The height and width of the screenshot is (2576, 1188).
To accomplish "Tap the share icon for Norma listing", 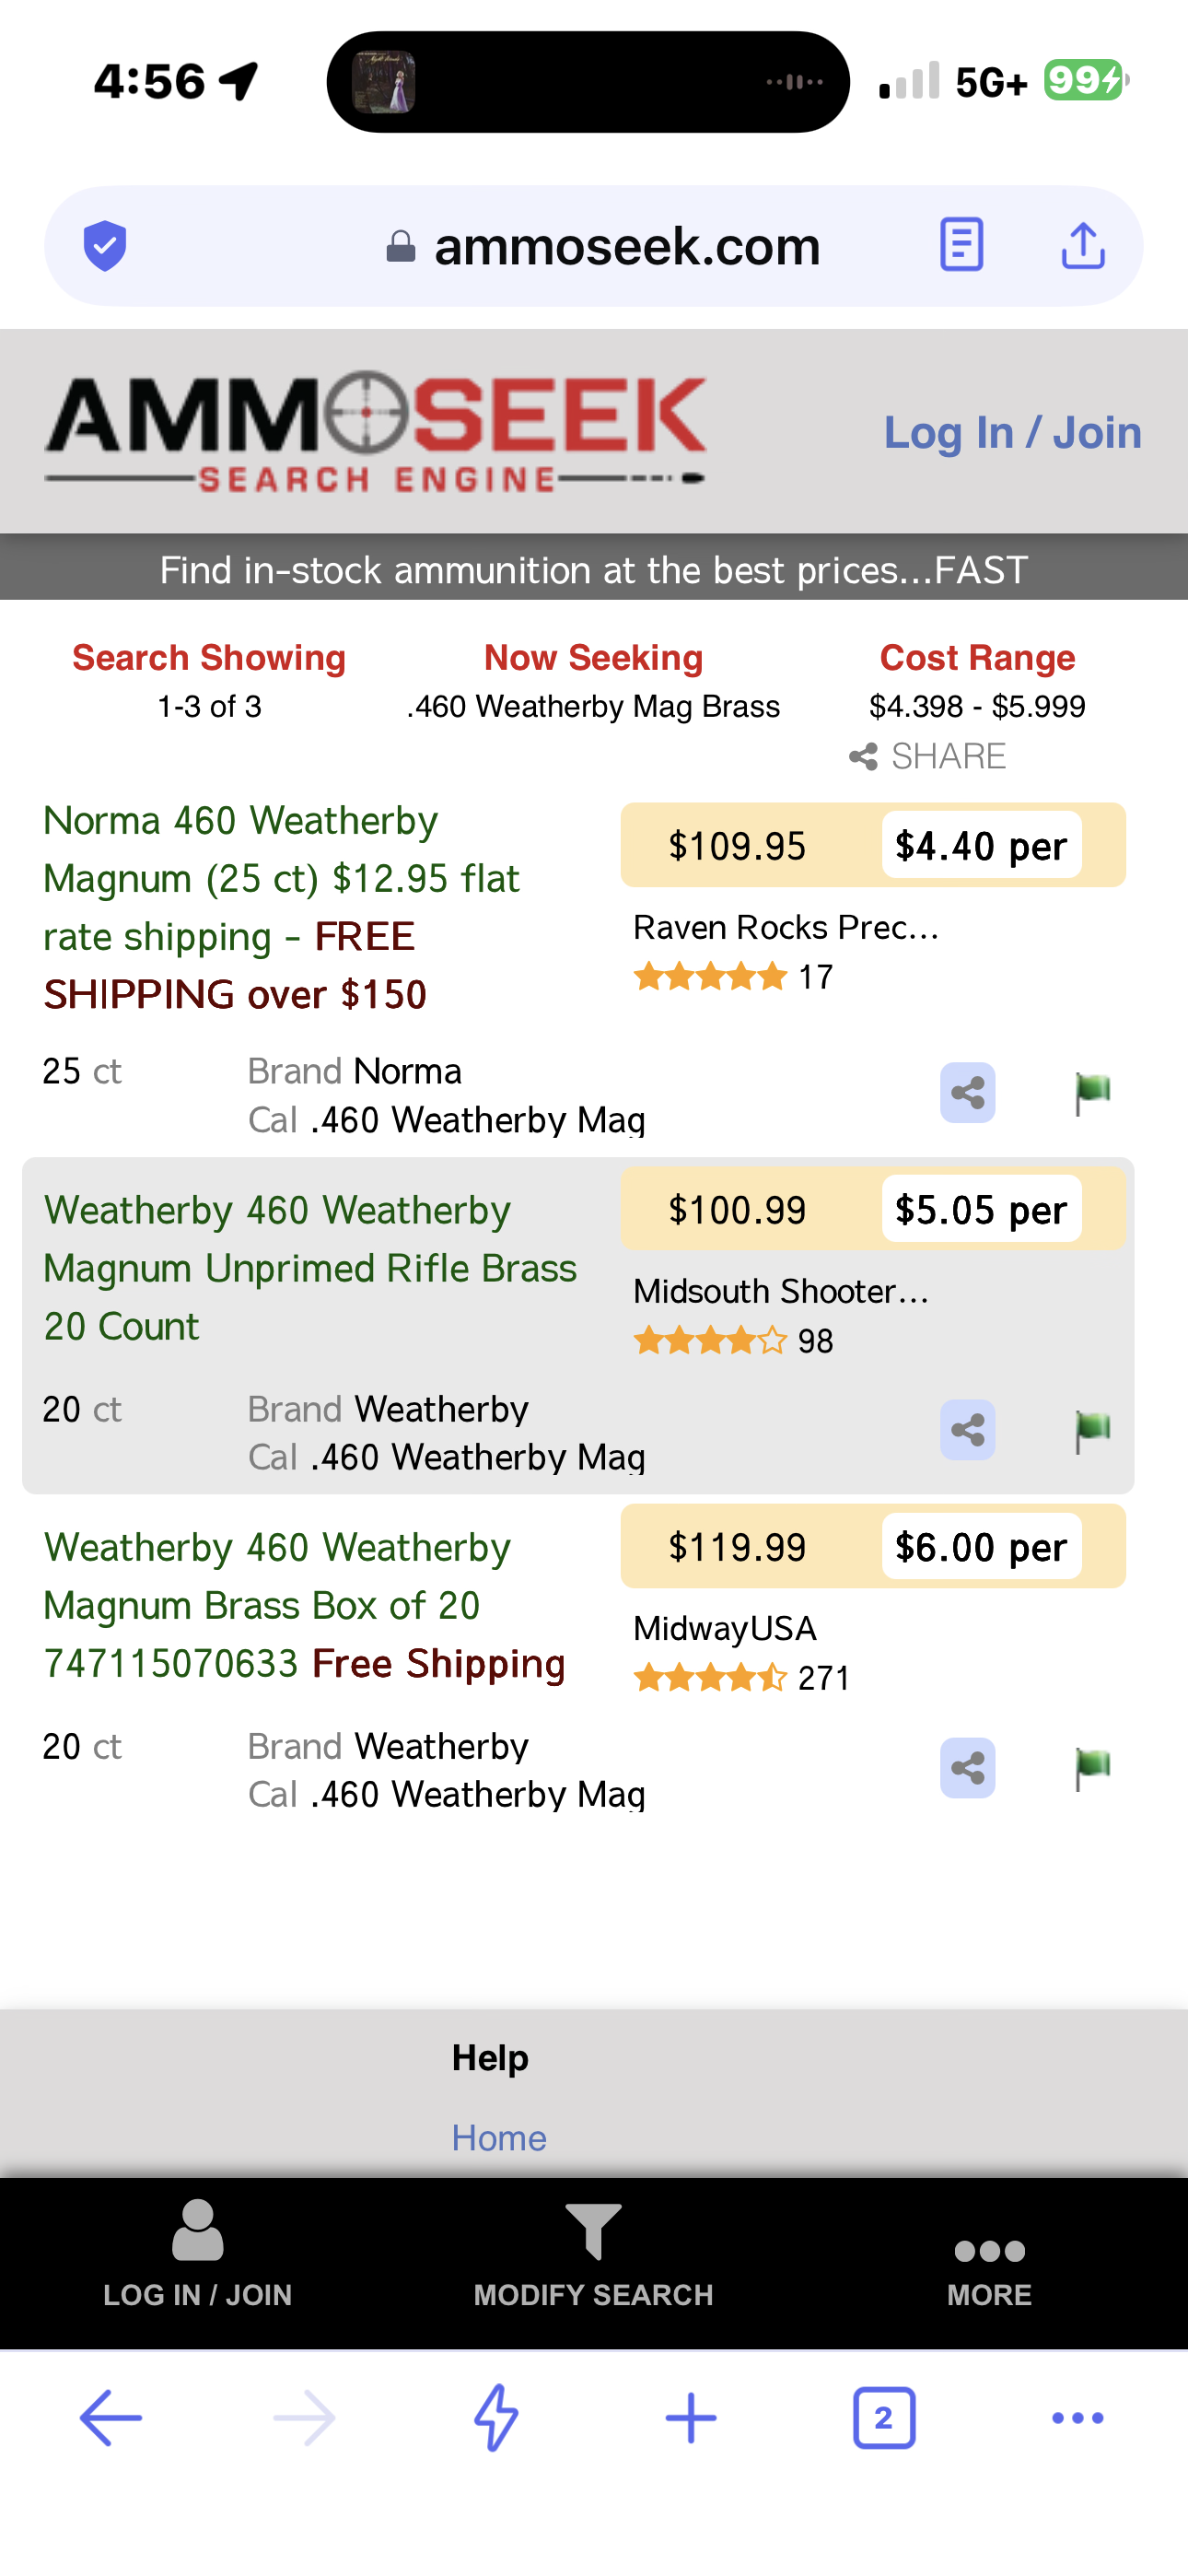I will [x=967, y=1092].
